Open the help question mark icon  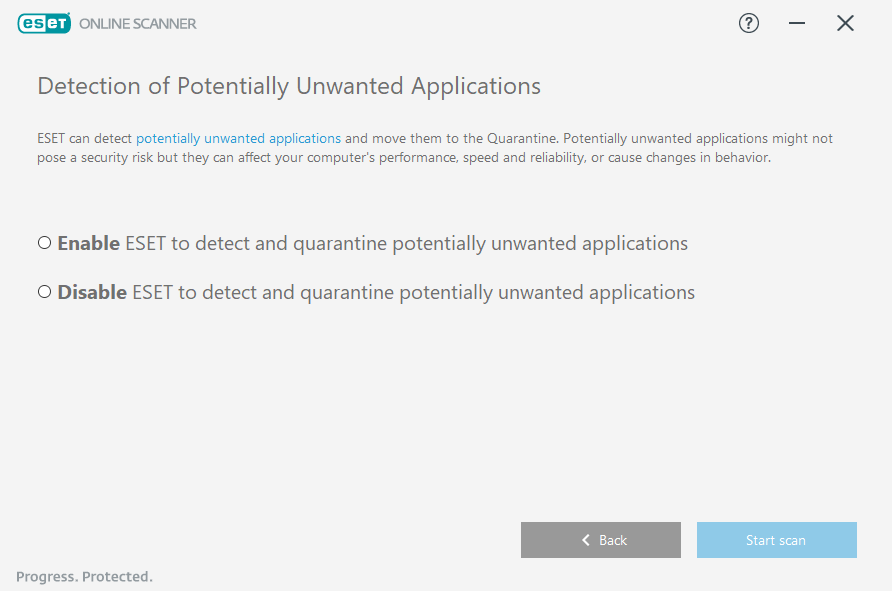click(749, 23)
